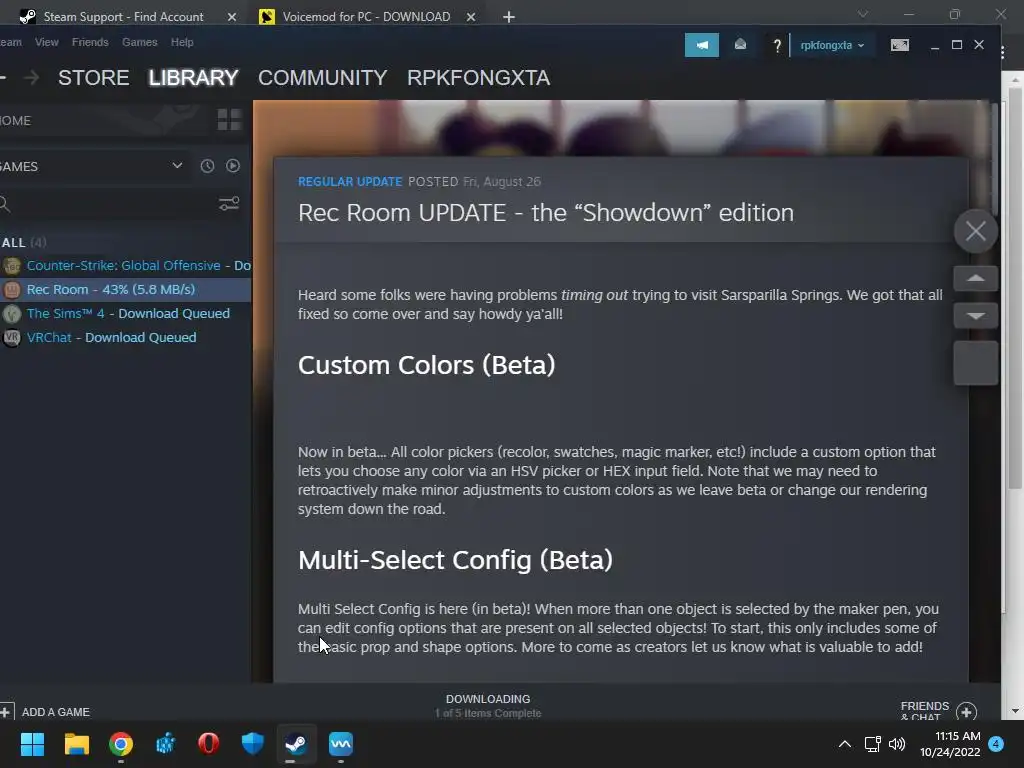Select The Sims 4 - Download Queued

point(125,313)
